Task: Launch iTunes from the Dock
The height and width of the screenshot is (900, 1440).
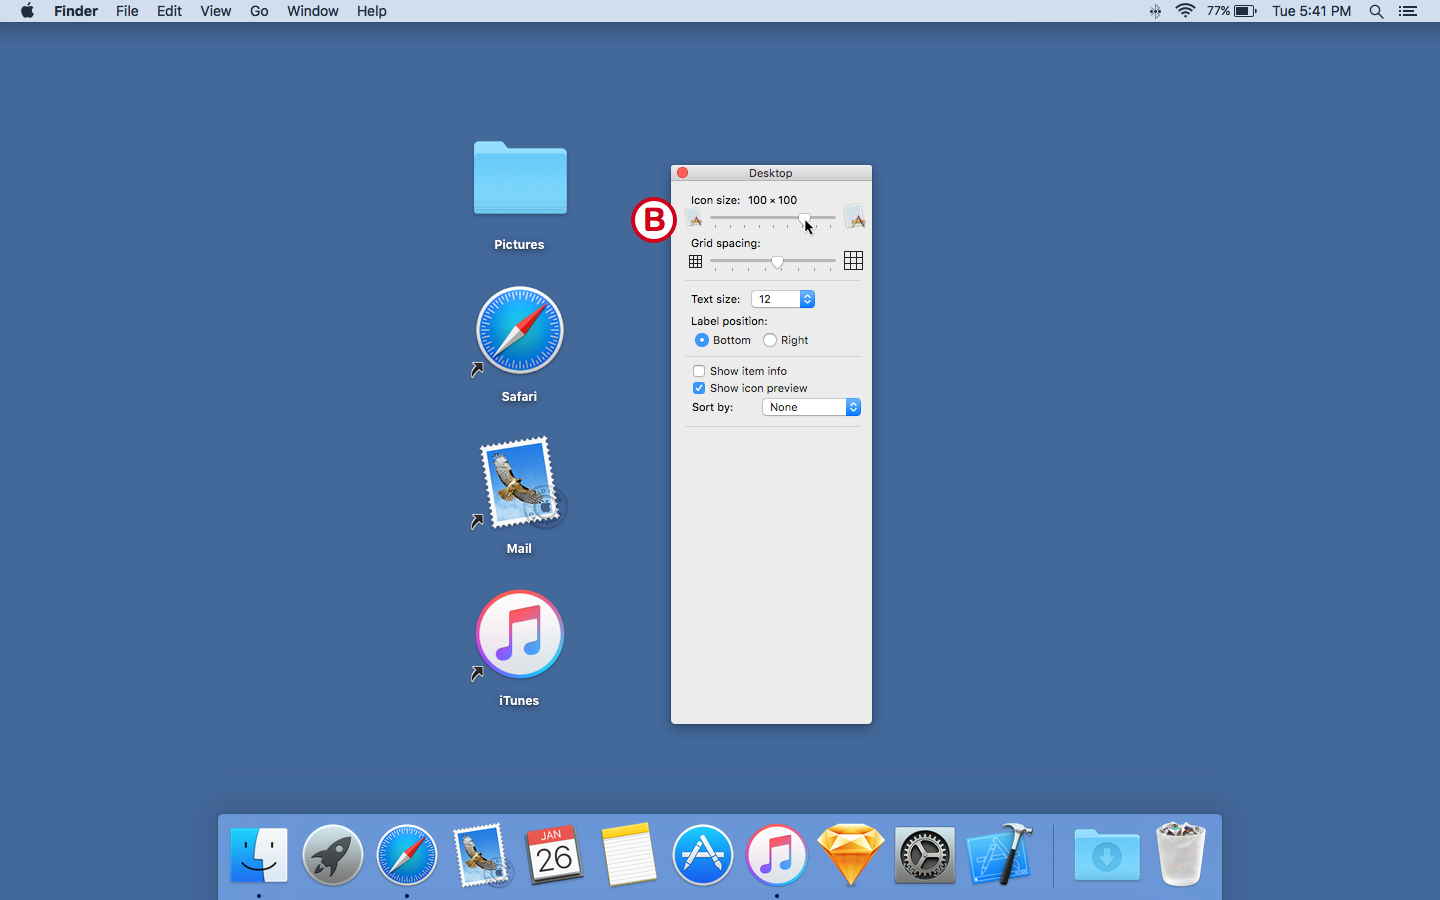Action: 776,855
